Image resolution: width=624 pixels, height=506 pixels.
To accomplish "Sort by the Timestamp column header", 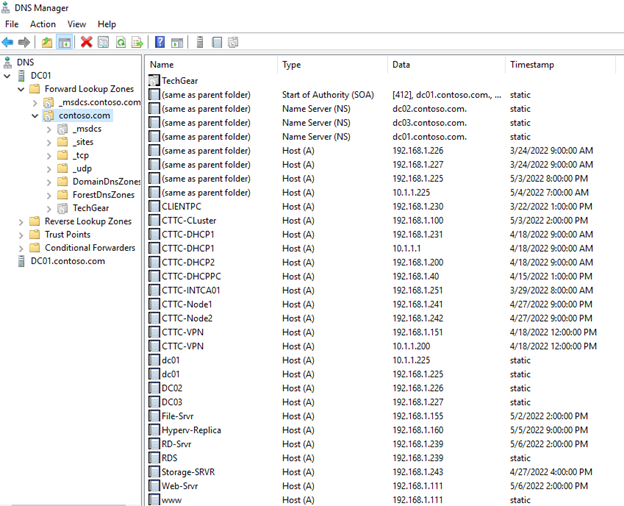I will [x=560, y=64].
